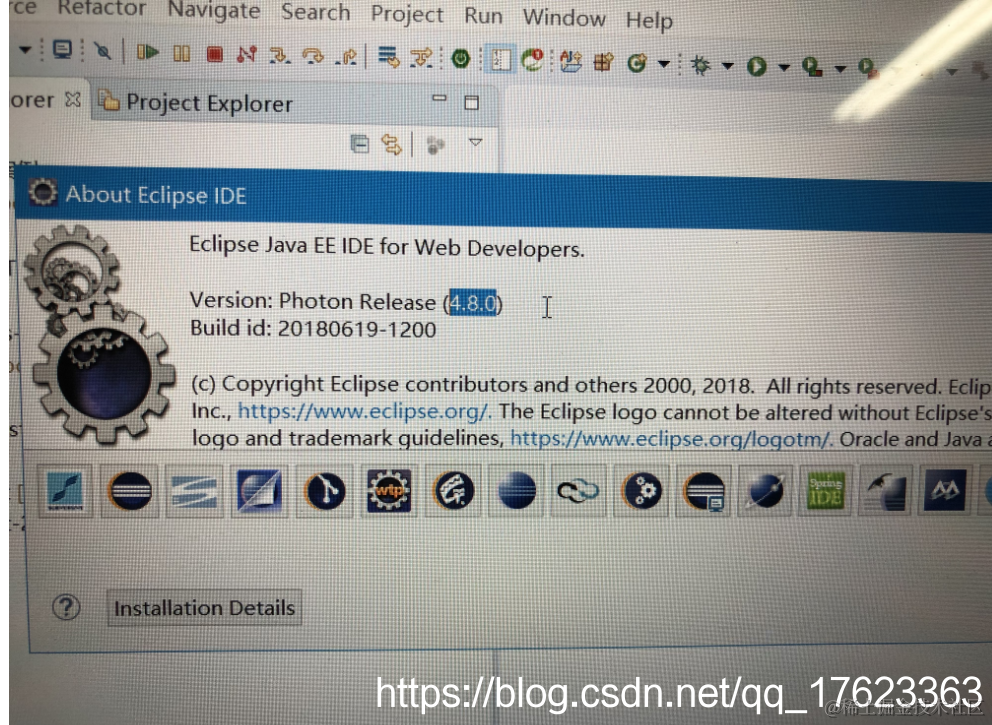The height and width of the screenshot is (725, 992).
Task: Toggle the highlighted document toolbar button
Action: [x=500, y=59]
